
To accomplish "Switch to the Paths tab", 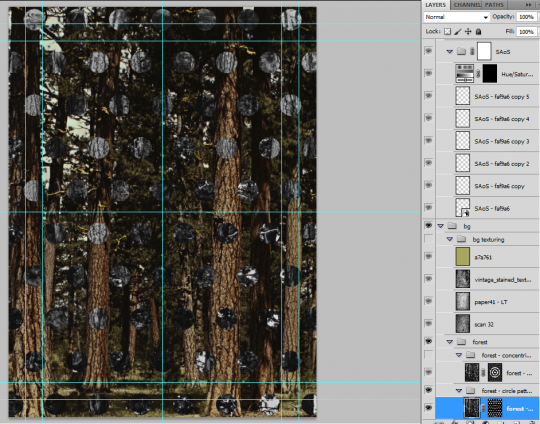I will pyautogui.click(x=494, y=5).
